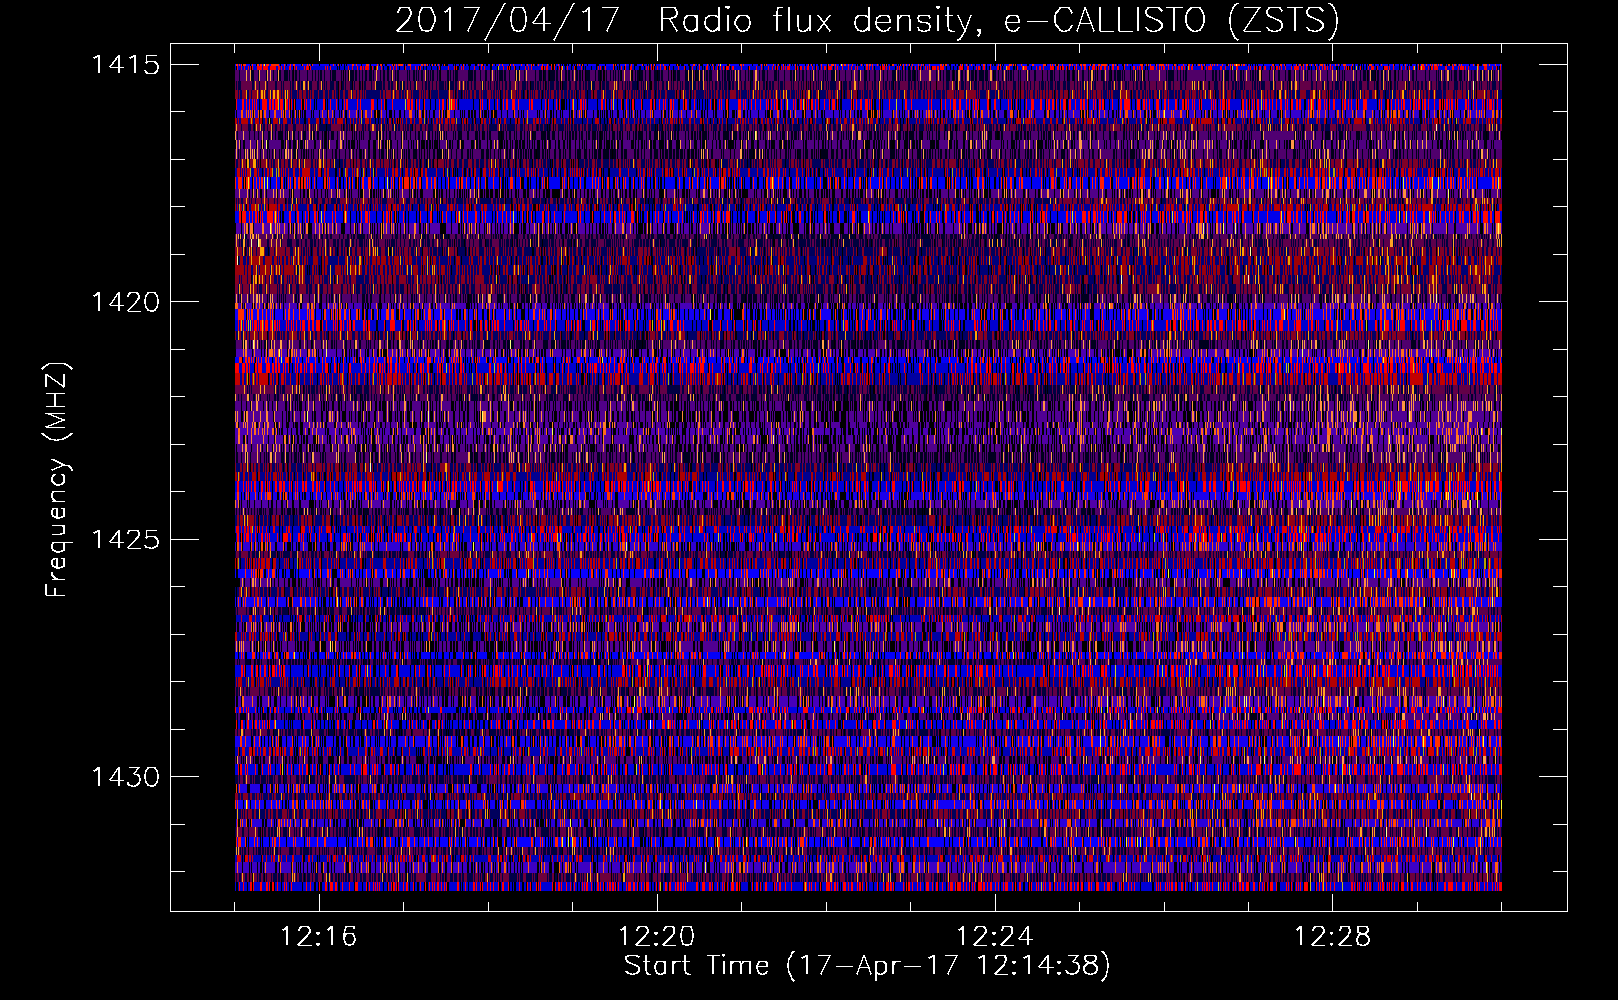Click the 12:20 time axis label
This screenshot has height=1000, width=1618.
tap(657, 937)
